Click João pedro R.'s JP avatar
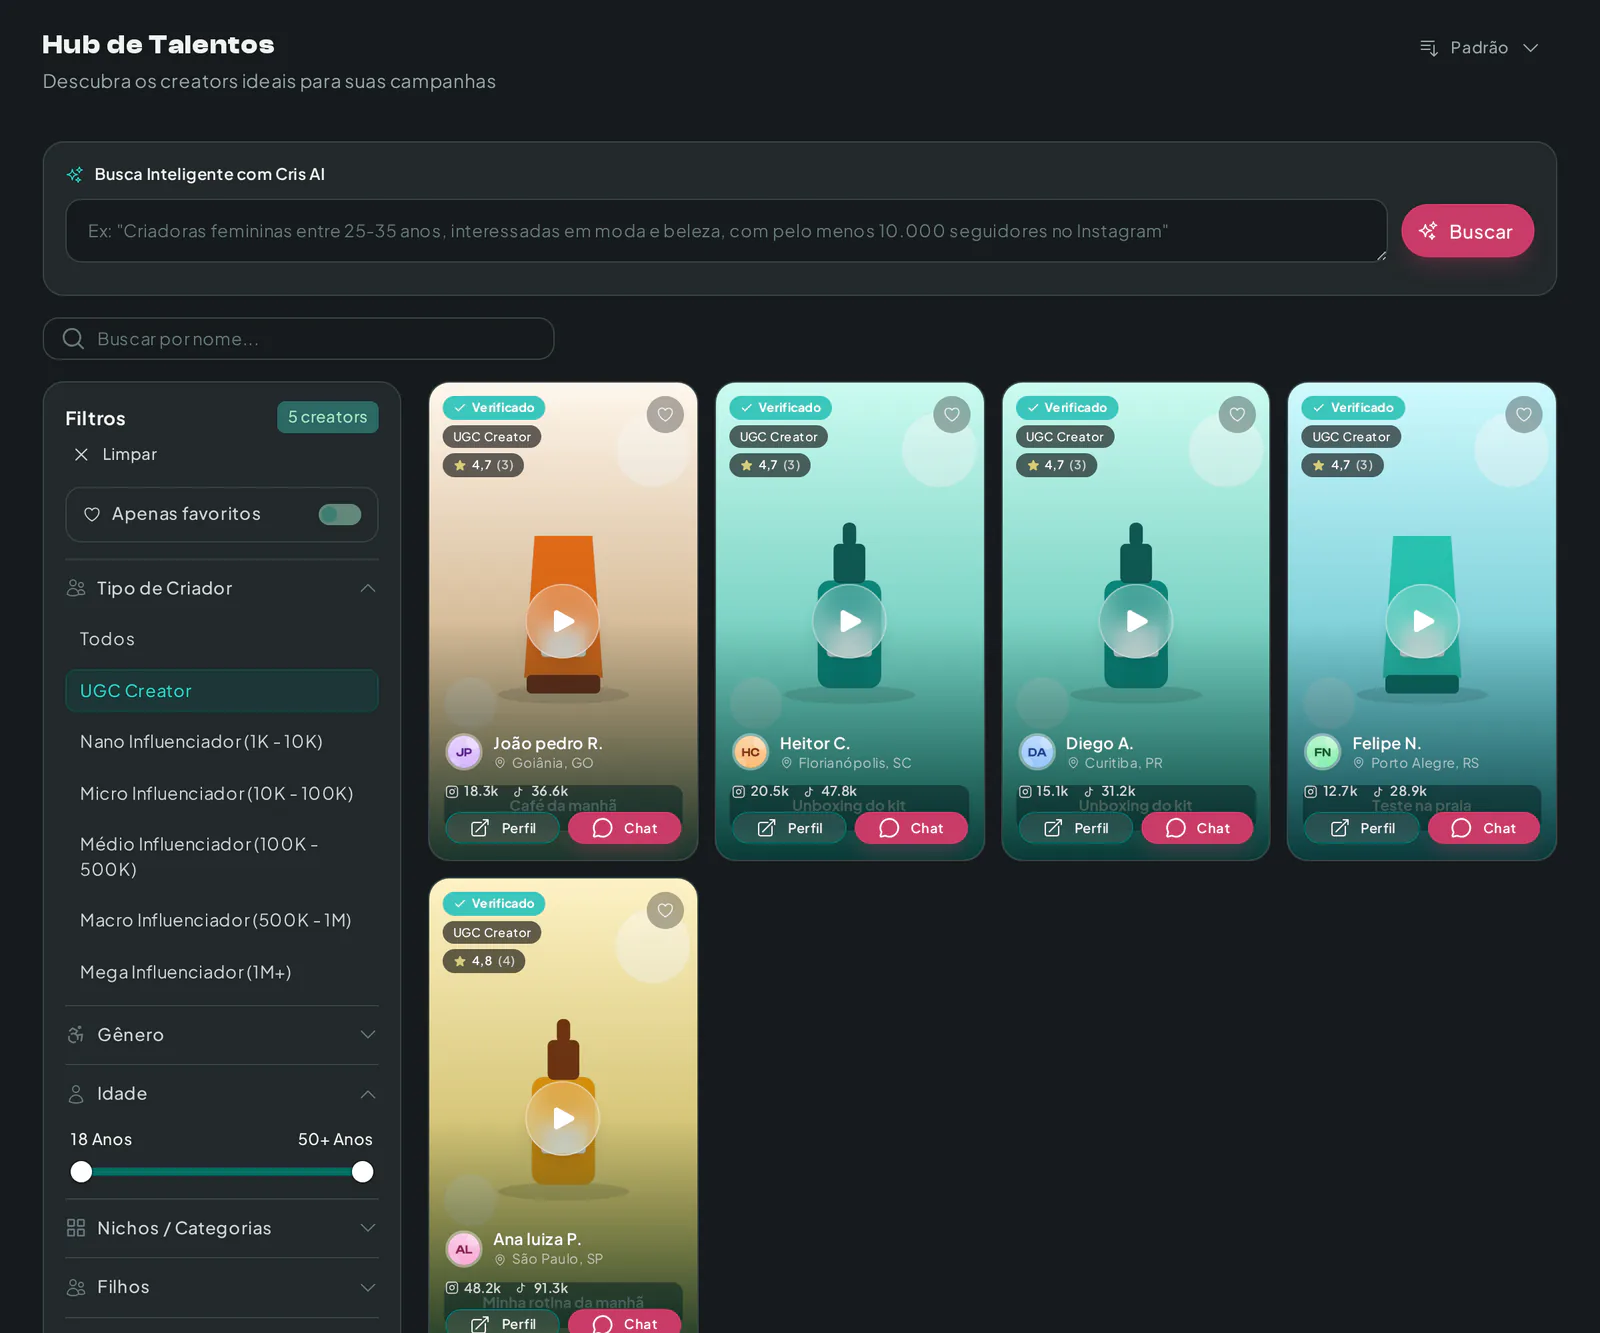1600x1333 pixels. pyautogui.click(x=464, y=752)
